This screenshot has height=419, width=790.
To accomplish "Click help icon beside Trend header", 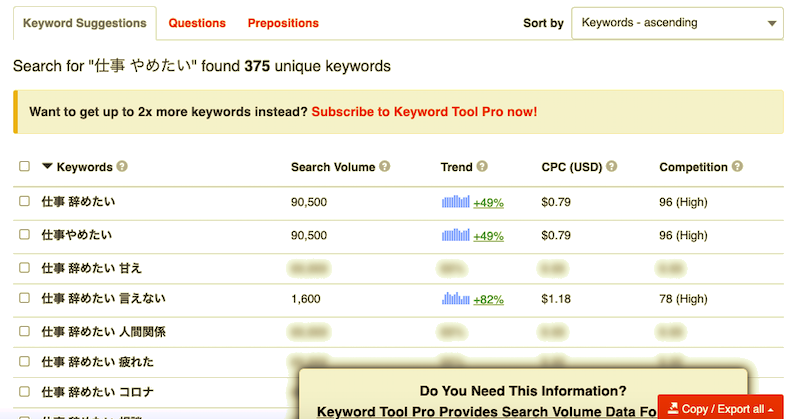I will (482, 167).
